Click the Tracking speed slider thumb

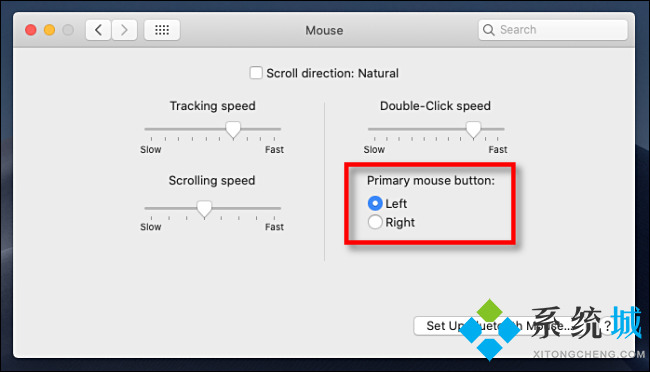(x=233, y=130)
